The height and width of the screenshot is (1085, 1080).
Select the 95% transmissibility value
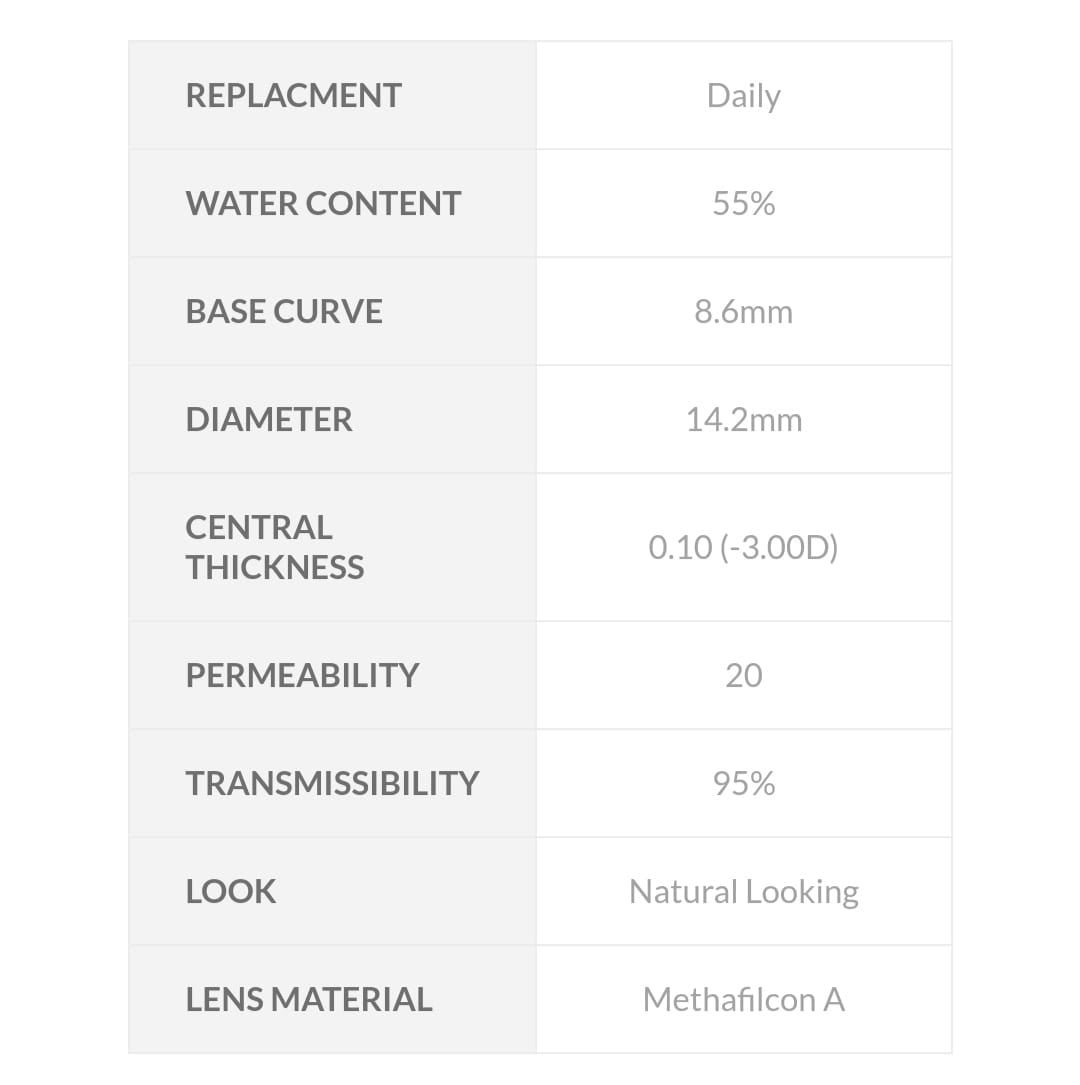pyautogui.click(x=743, y=784)
